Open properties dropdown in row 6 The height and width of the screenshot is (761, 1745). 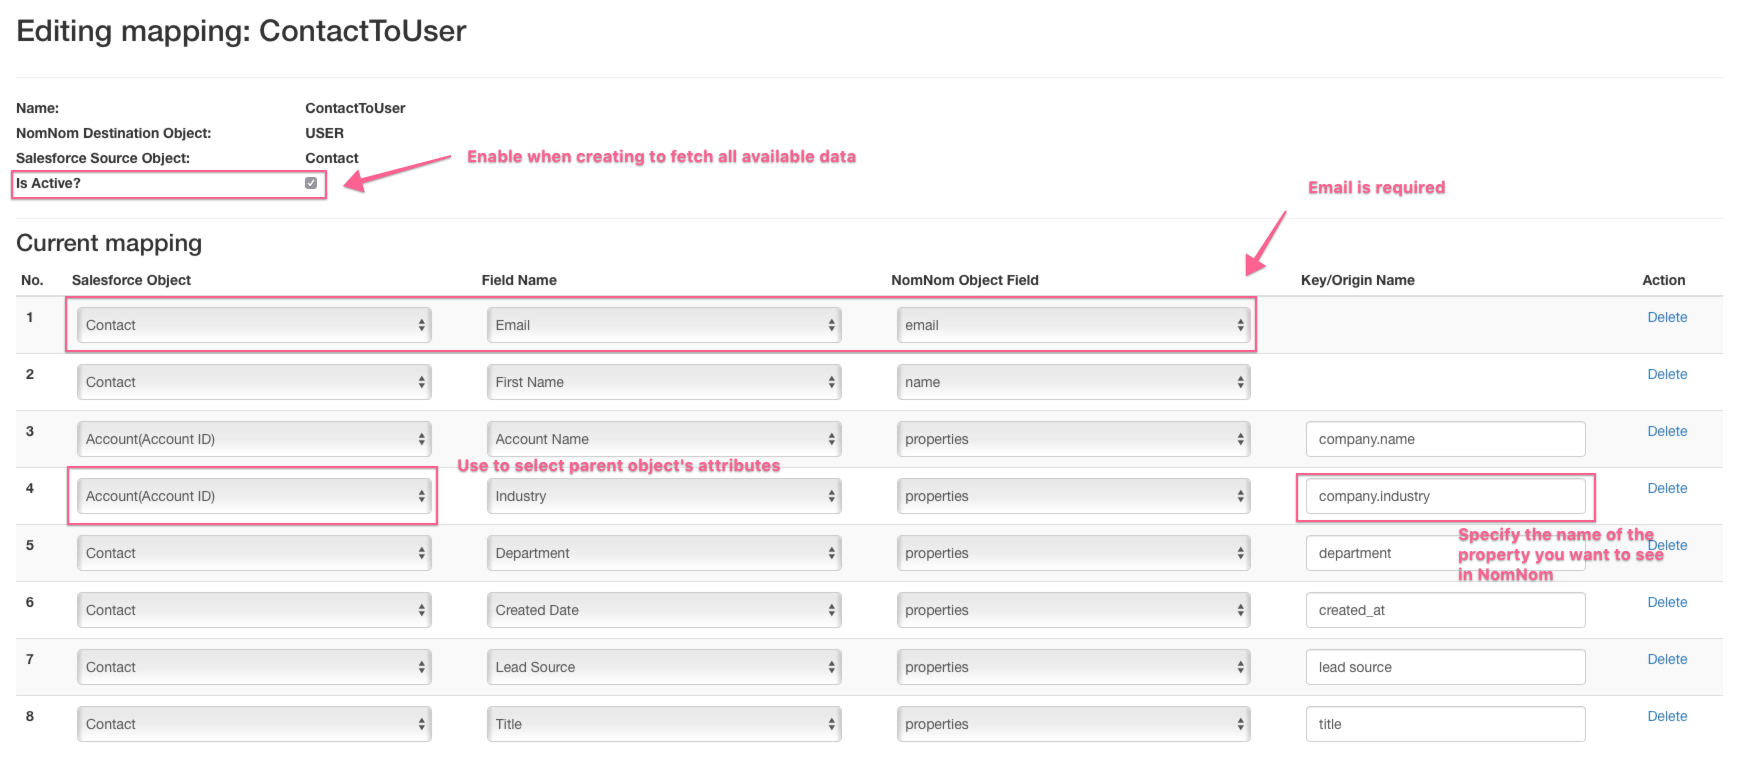pos(1073,610)
